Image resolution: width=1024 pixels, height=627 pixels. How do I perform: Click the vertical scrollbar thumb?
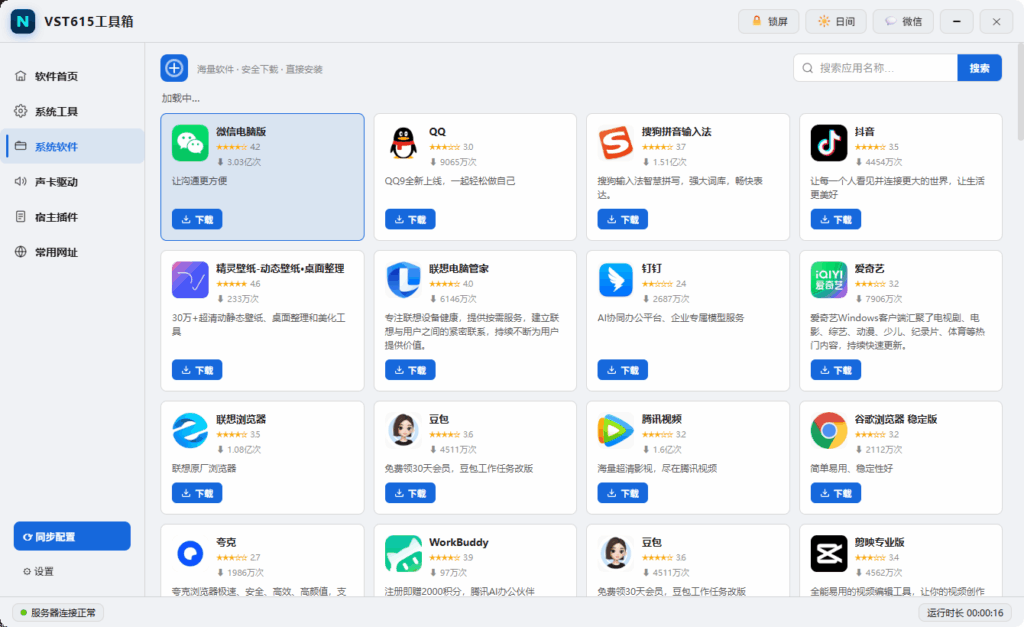point(1021,93)
